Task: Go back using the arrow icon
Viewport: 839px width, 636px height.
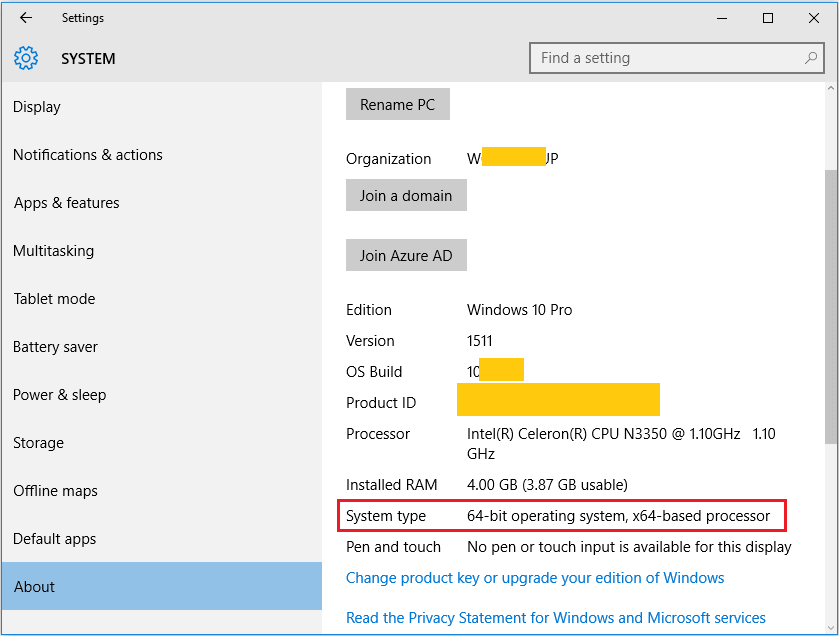Action: click(26, 18)
